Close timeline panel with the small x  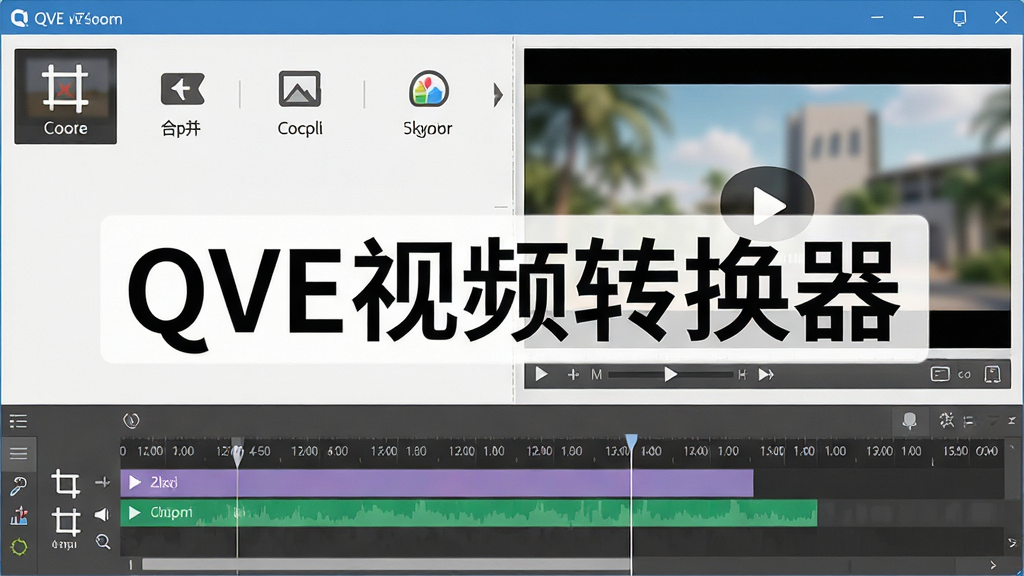(x=1012, y=421)
